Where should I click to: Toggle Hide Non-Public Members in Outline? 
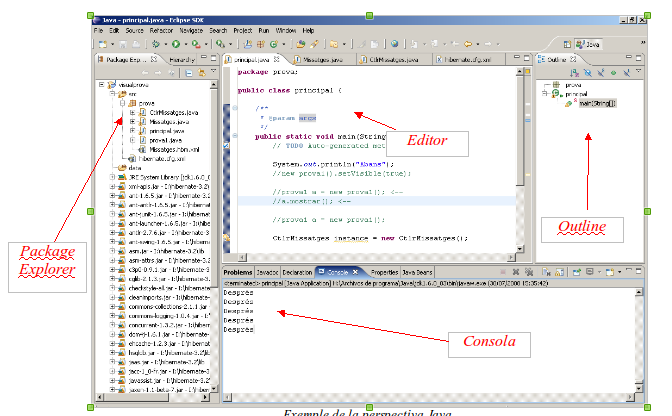pos(613,73)
